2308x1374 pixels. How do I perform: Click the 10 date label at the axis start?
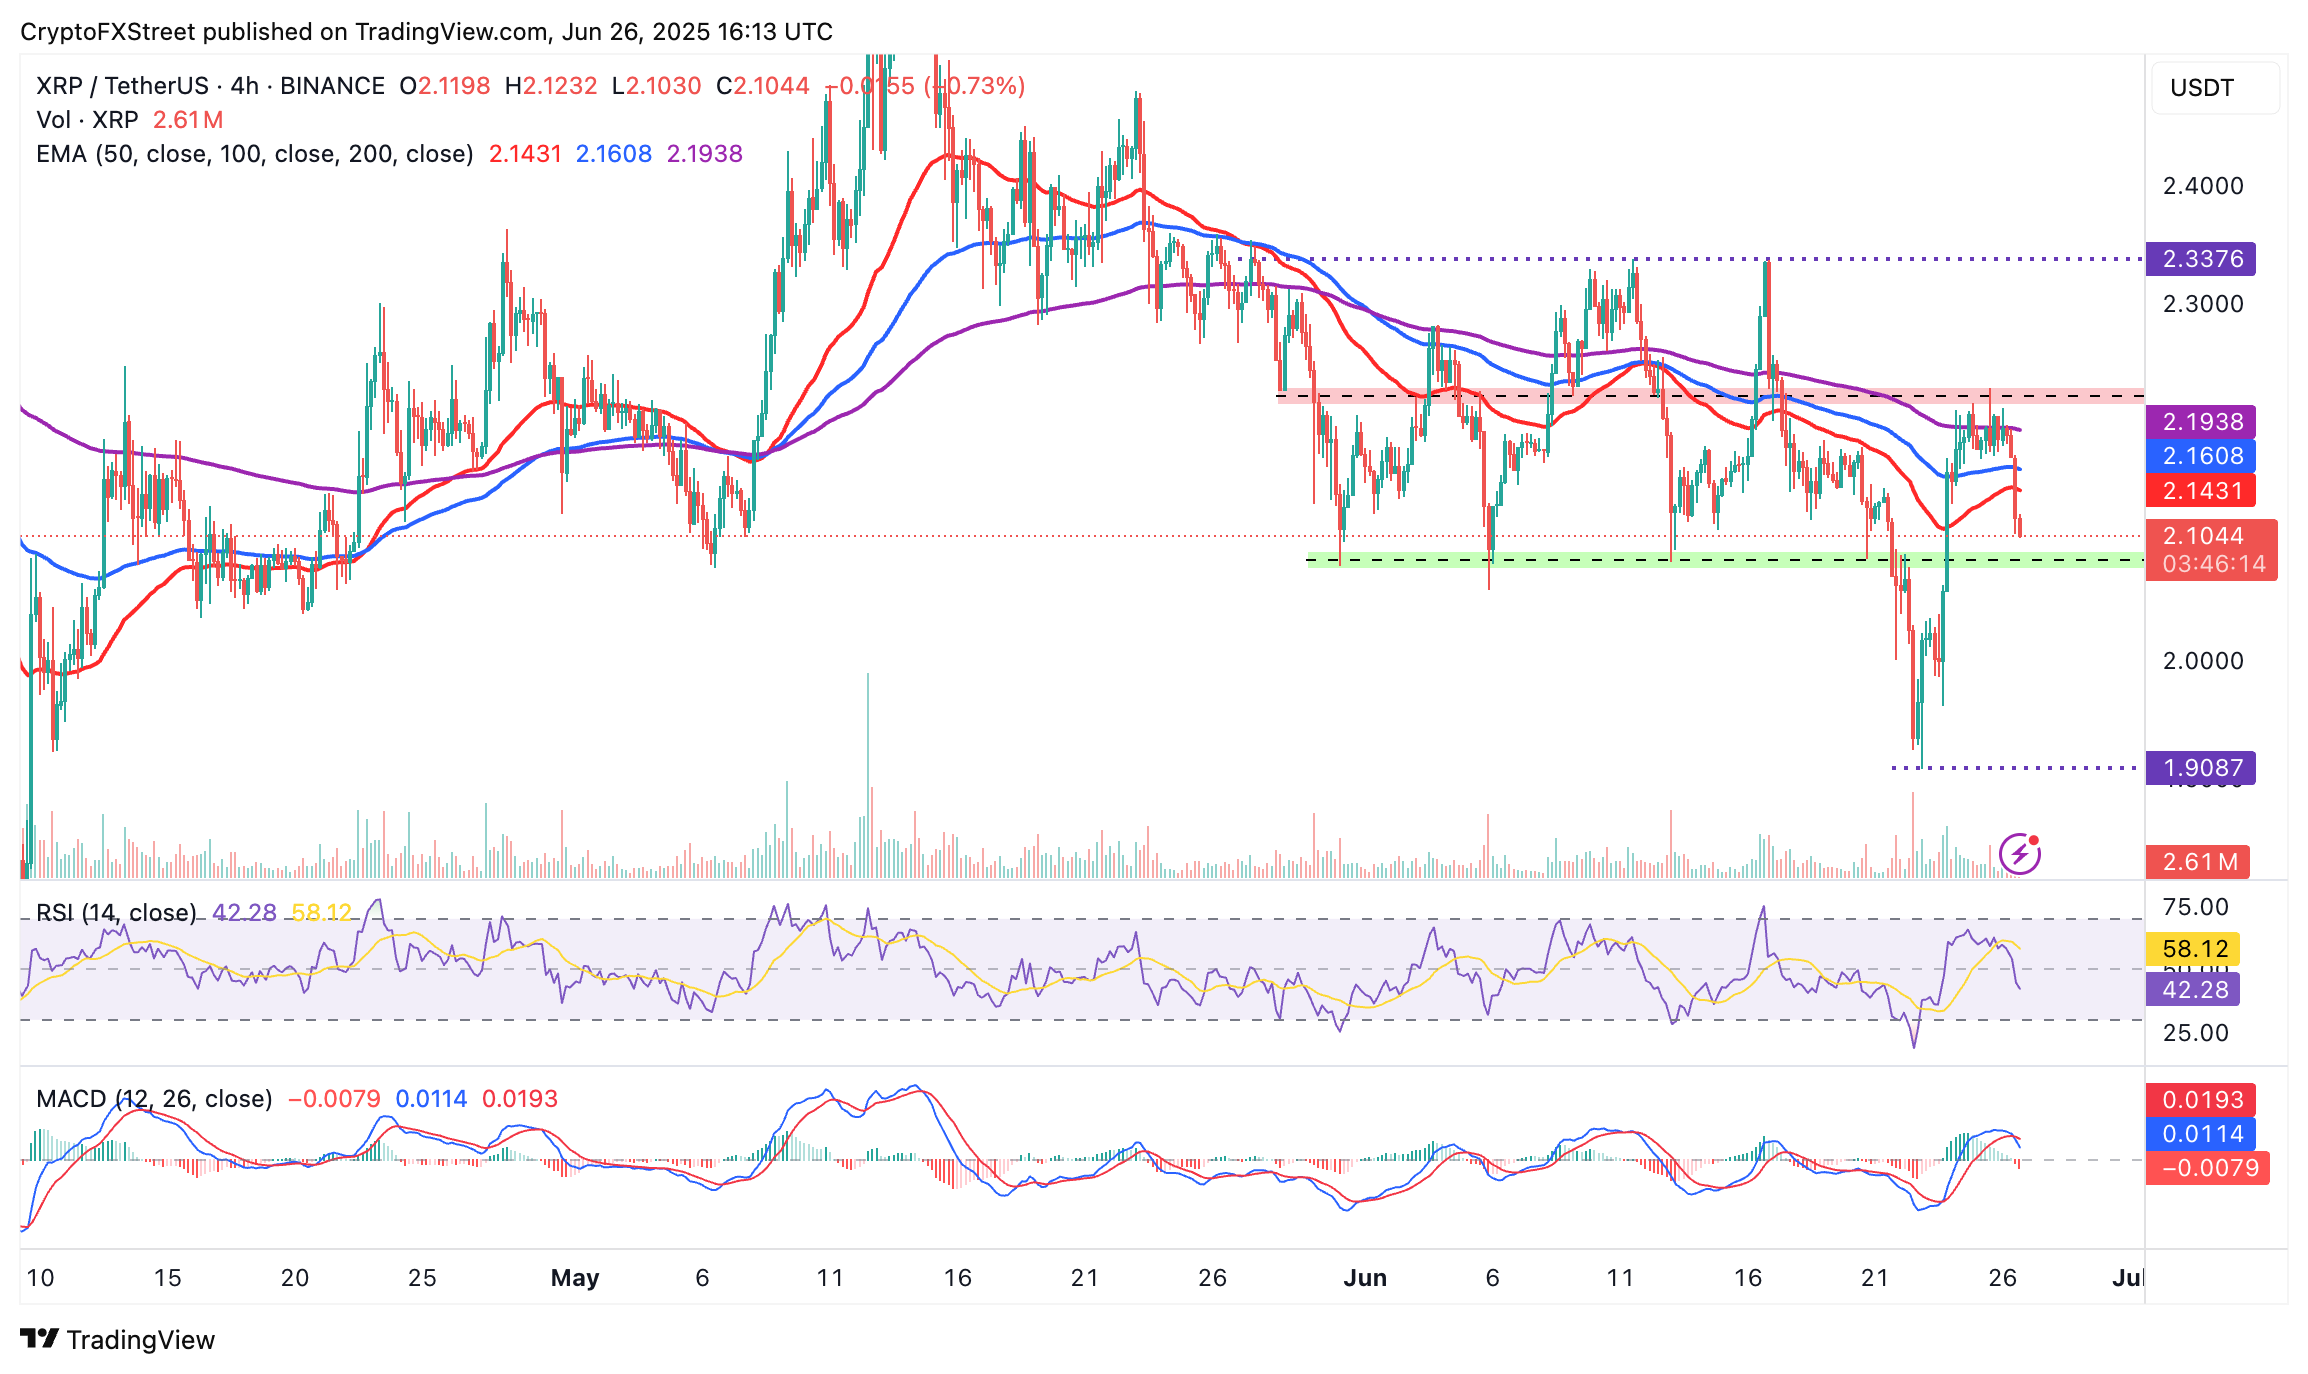[40, 1278]
